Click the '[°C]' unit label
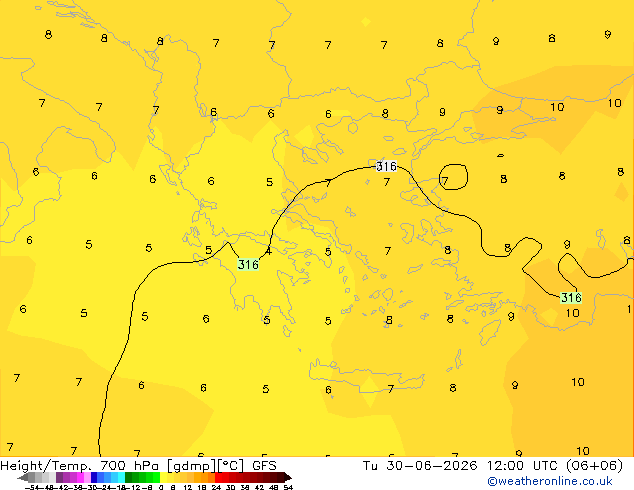Screen dimensions: 634x490 point(231,466)
